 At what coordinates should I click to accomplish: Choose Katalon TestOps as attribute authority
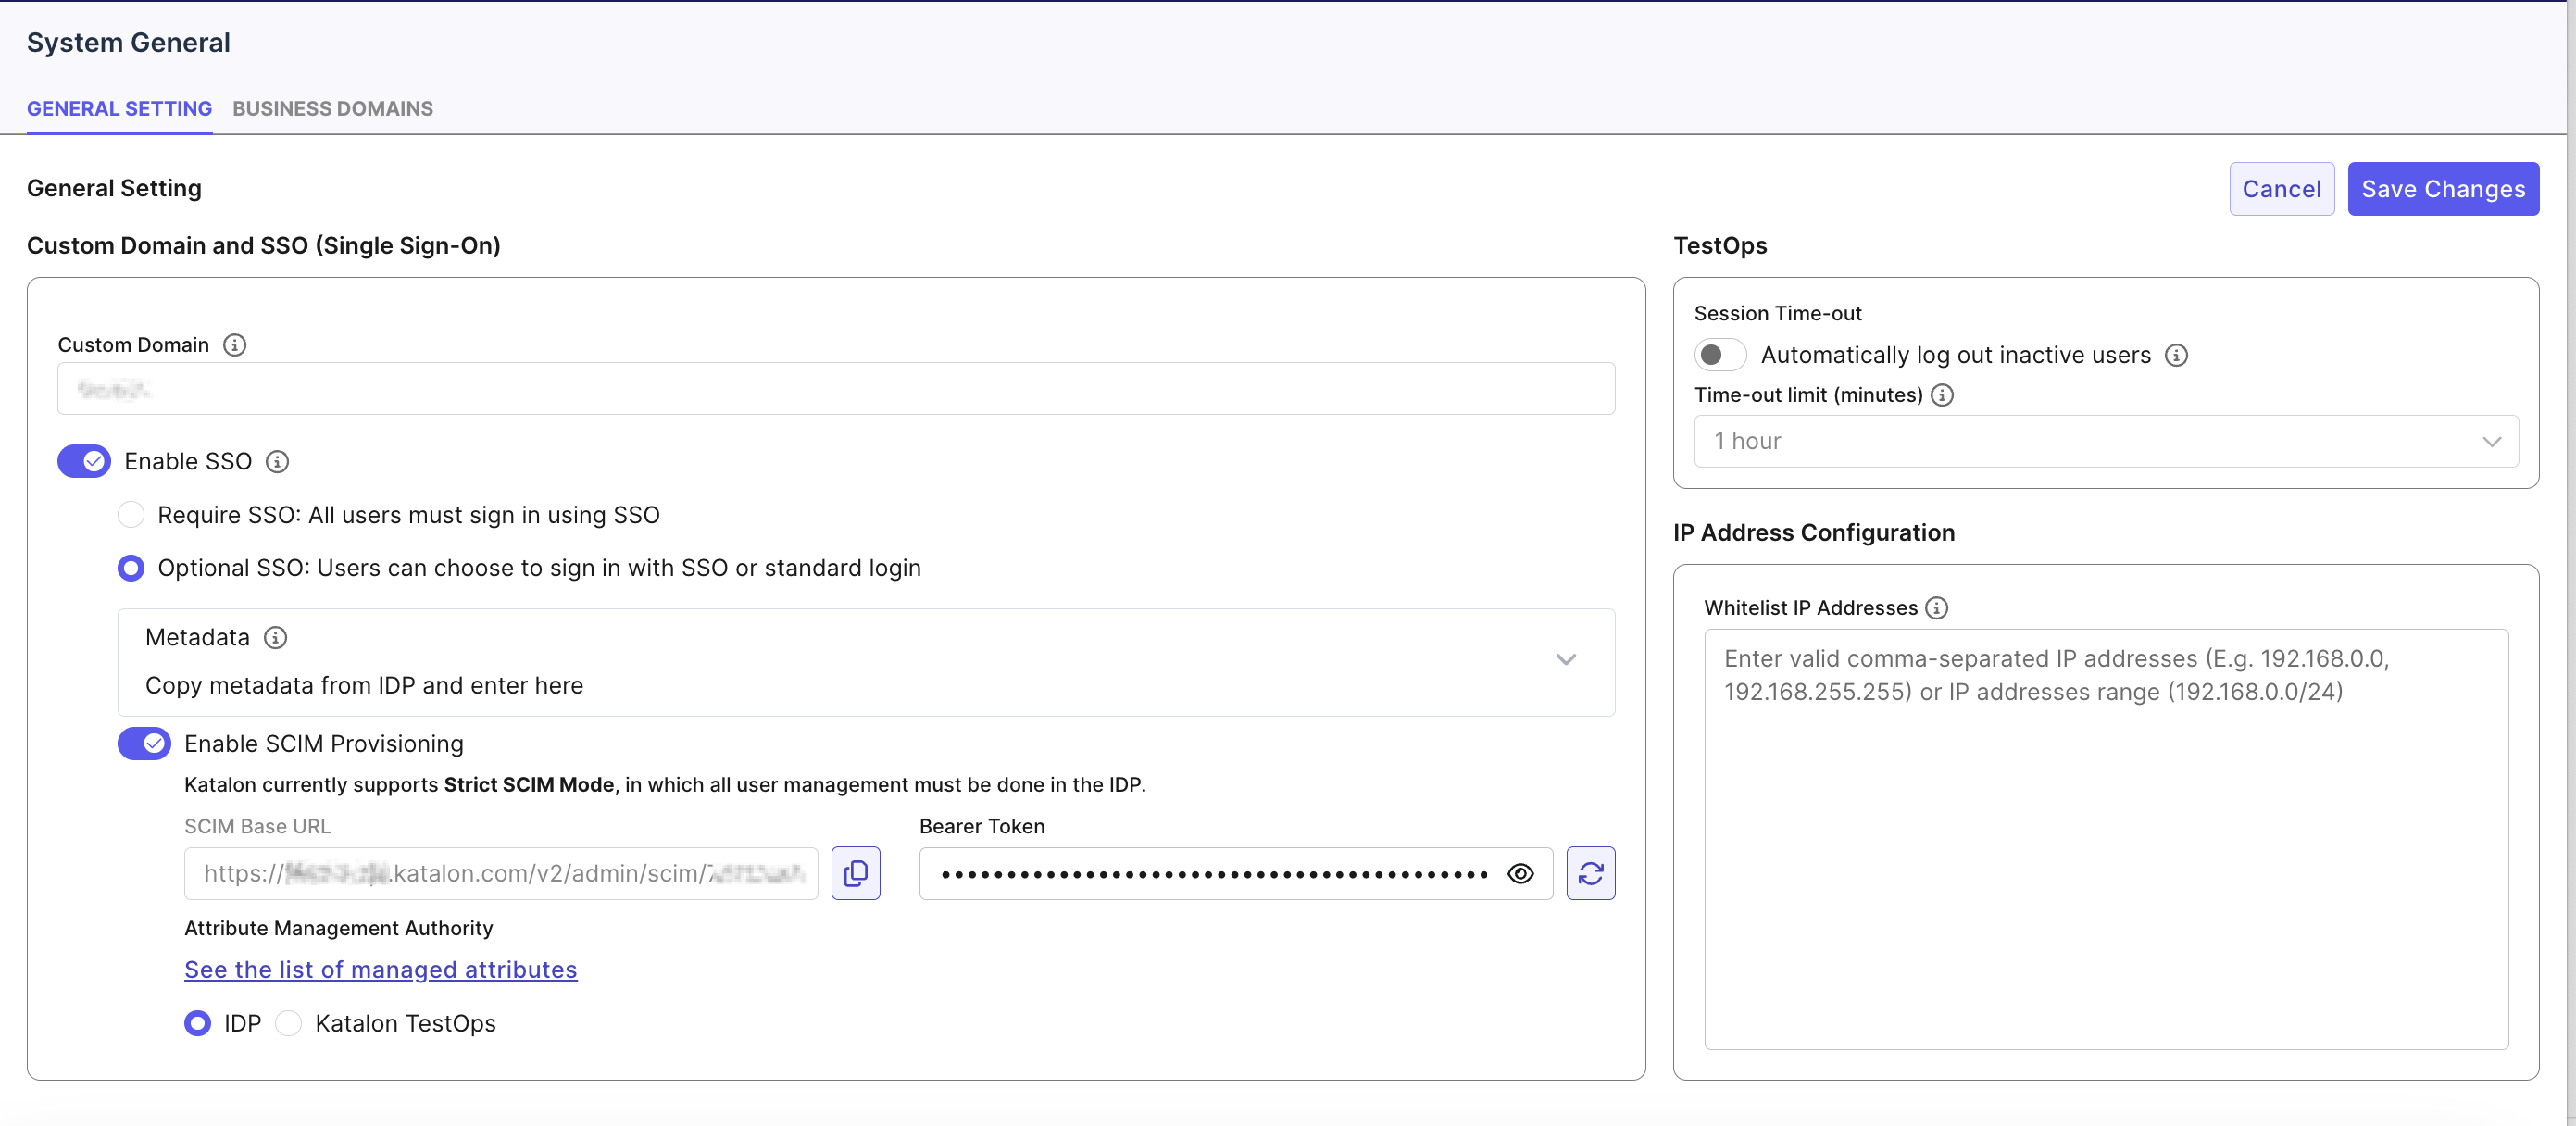pos(289,1023)
